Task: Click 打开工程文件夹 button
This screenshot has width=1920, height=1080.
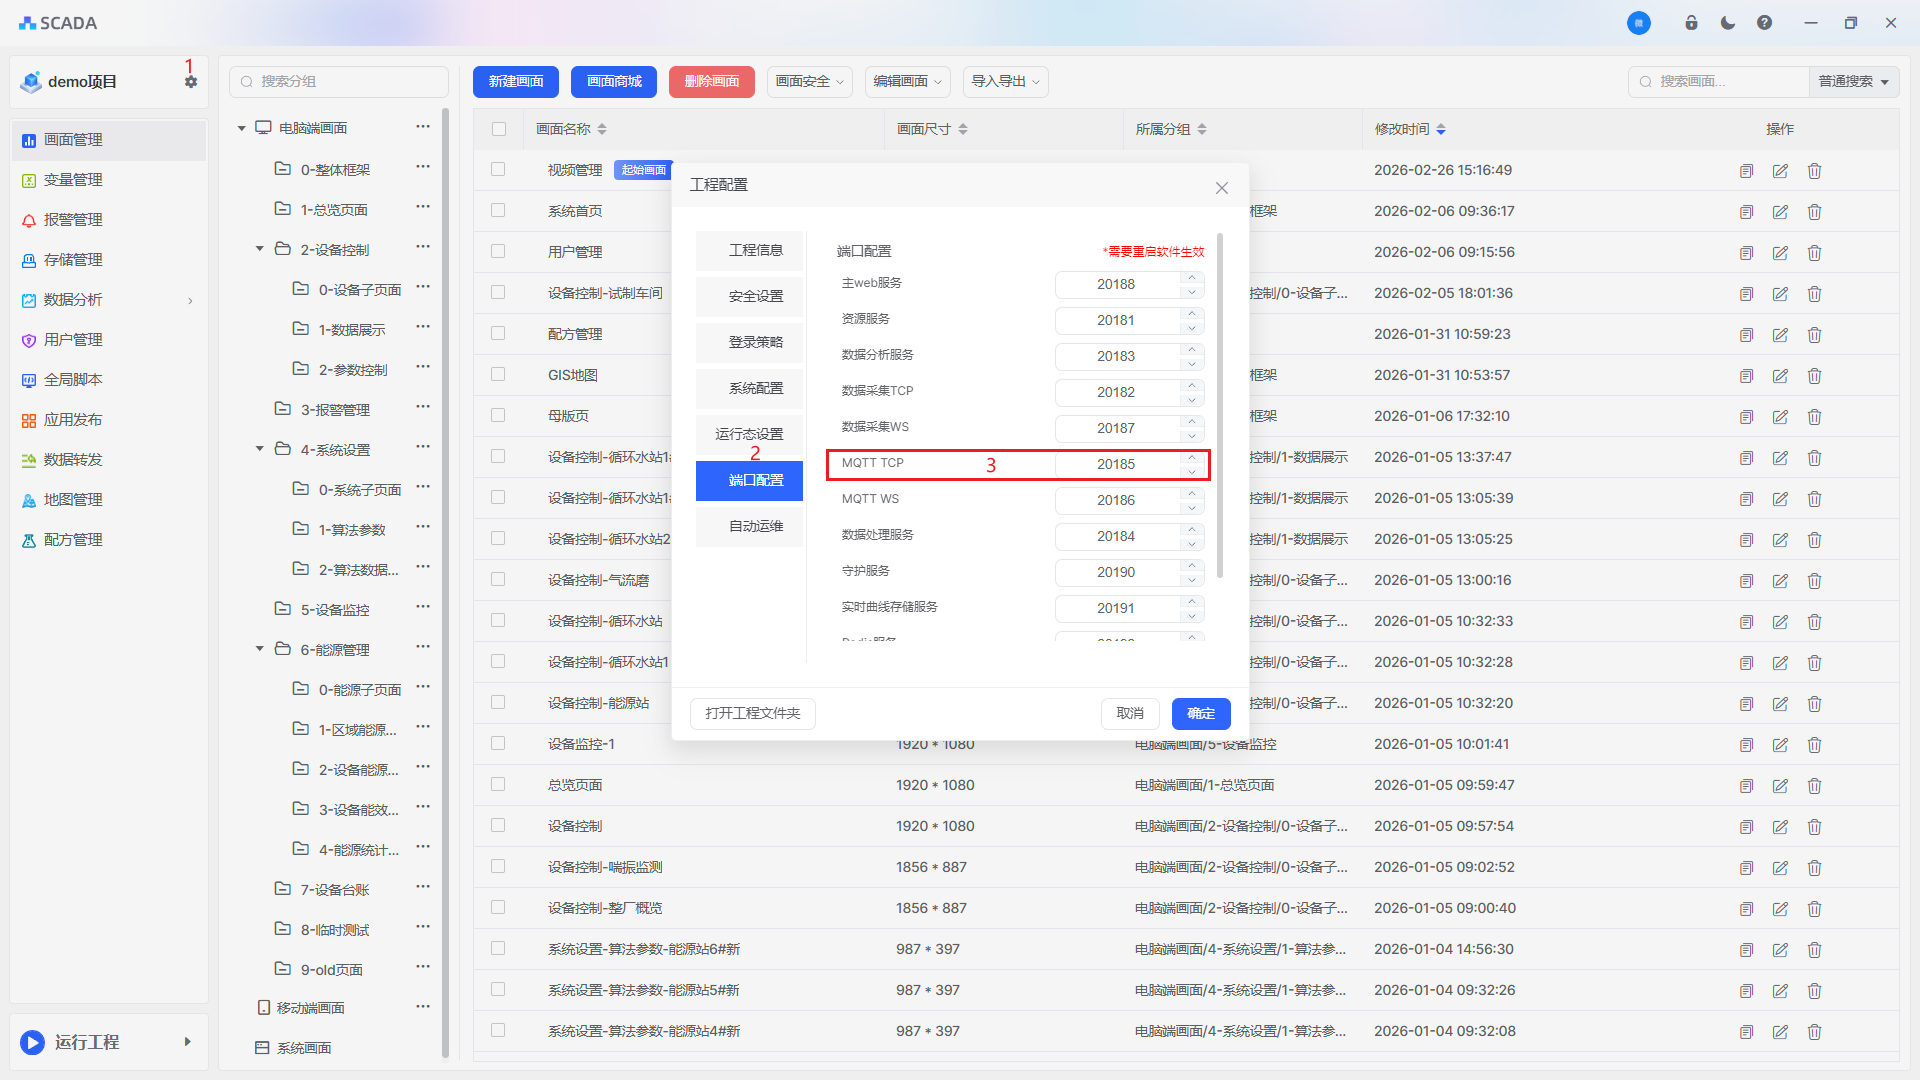Action: click(x=752, y=713)
